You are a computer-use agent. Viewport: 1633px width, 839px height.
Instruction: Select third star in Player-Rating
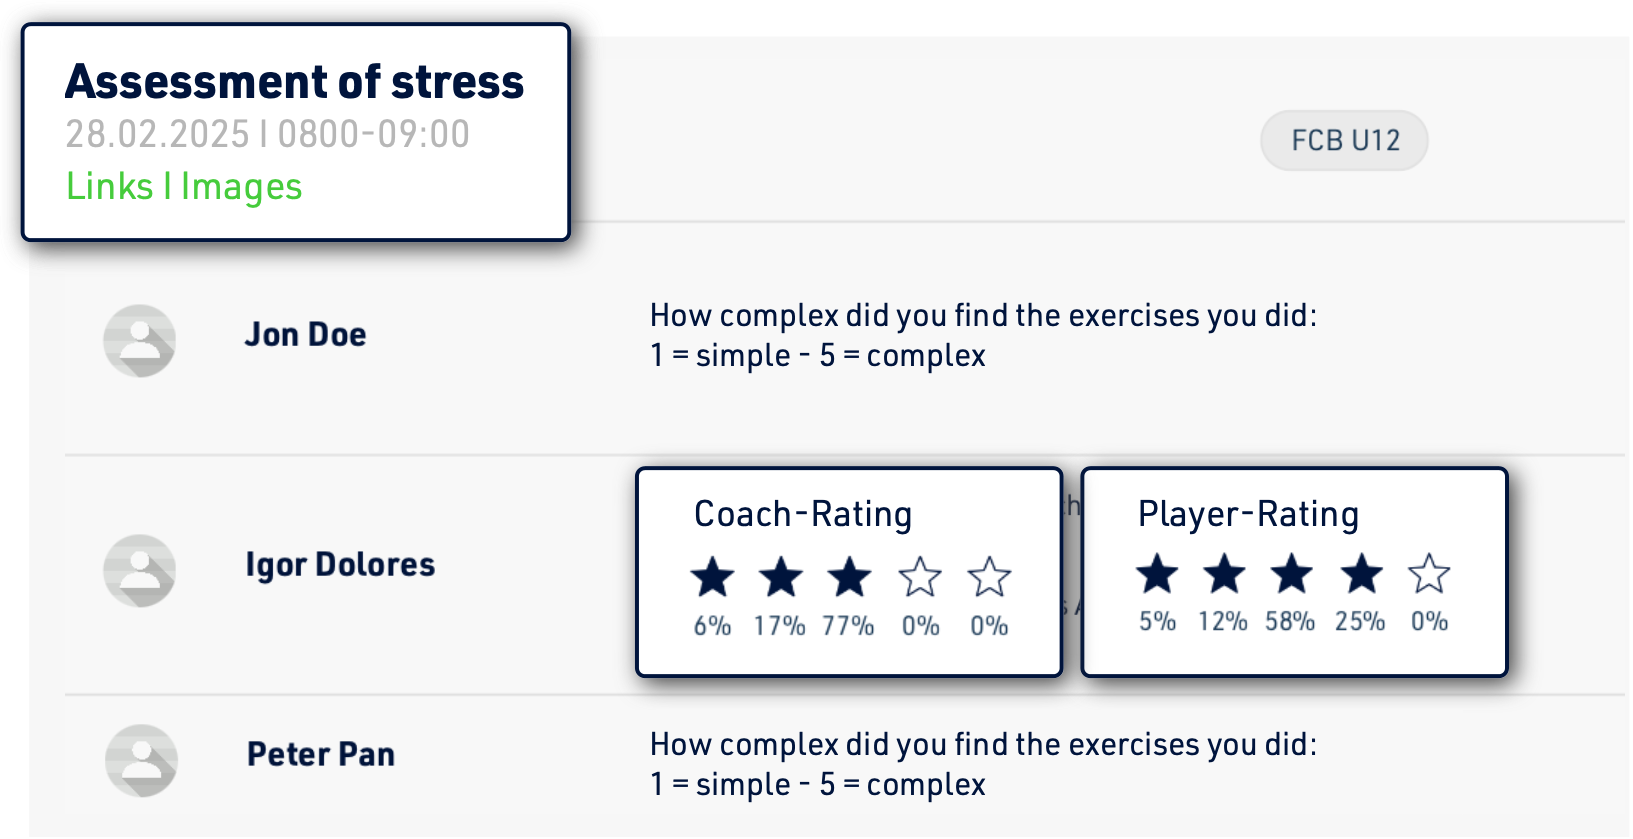tap(1291, 574)
